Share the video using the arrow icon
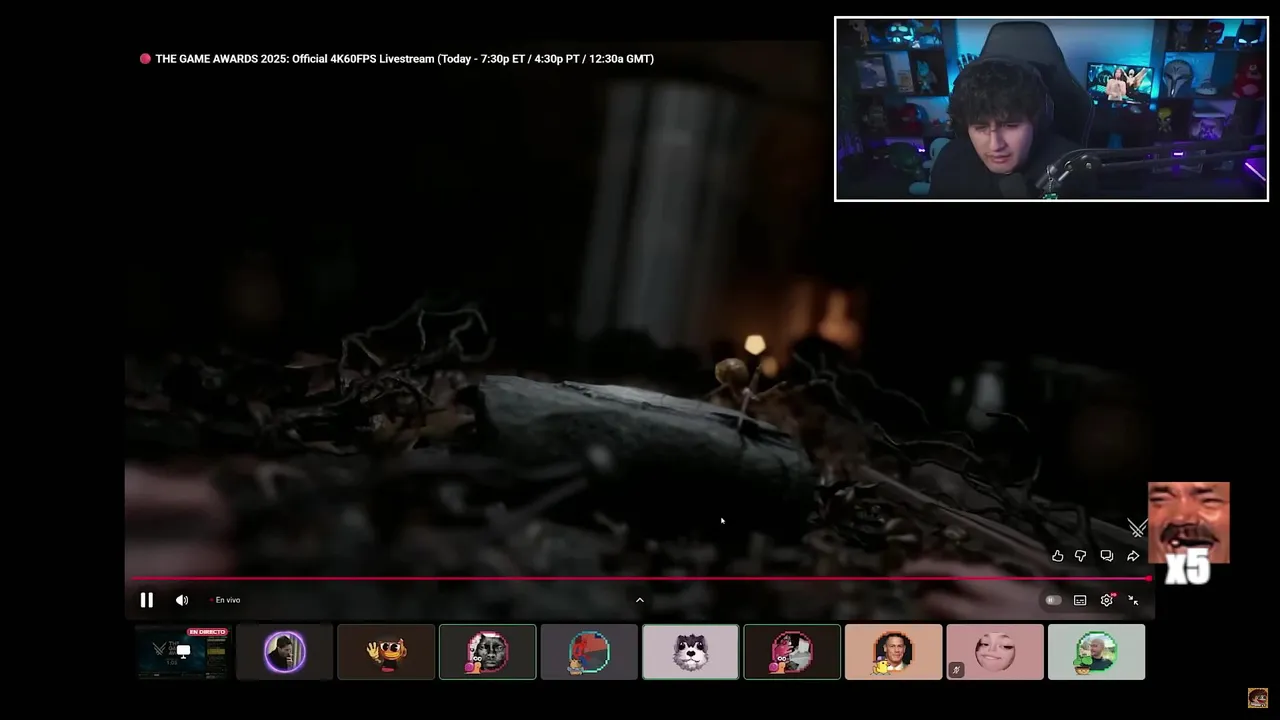1280x720 pixels. 1133,556
